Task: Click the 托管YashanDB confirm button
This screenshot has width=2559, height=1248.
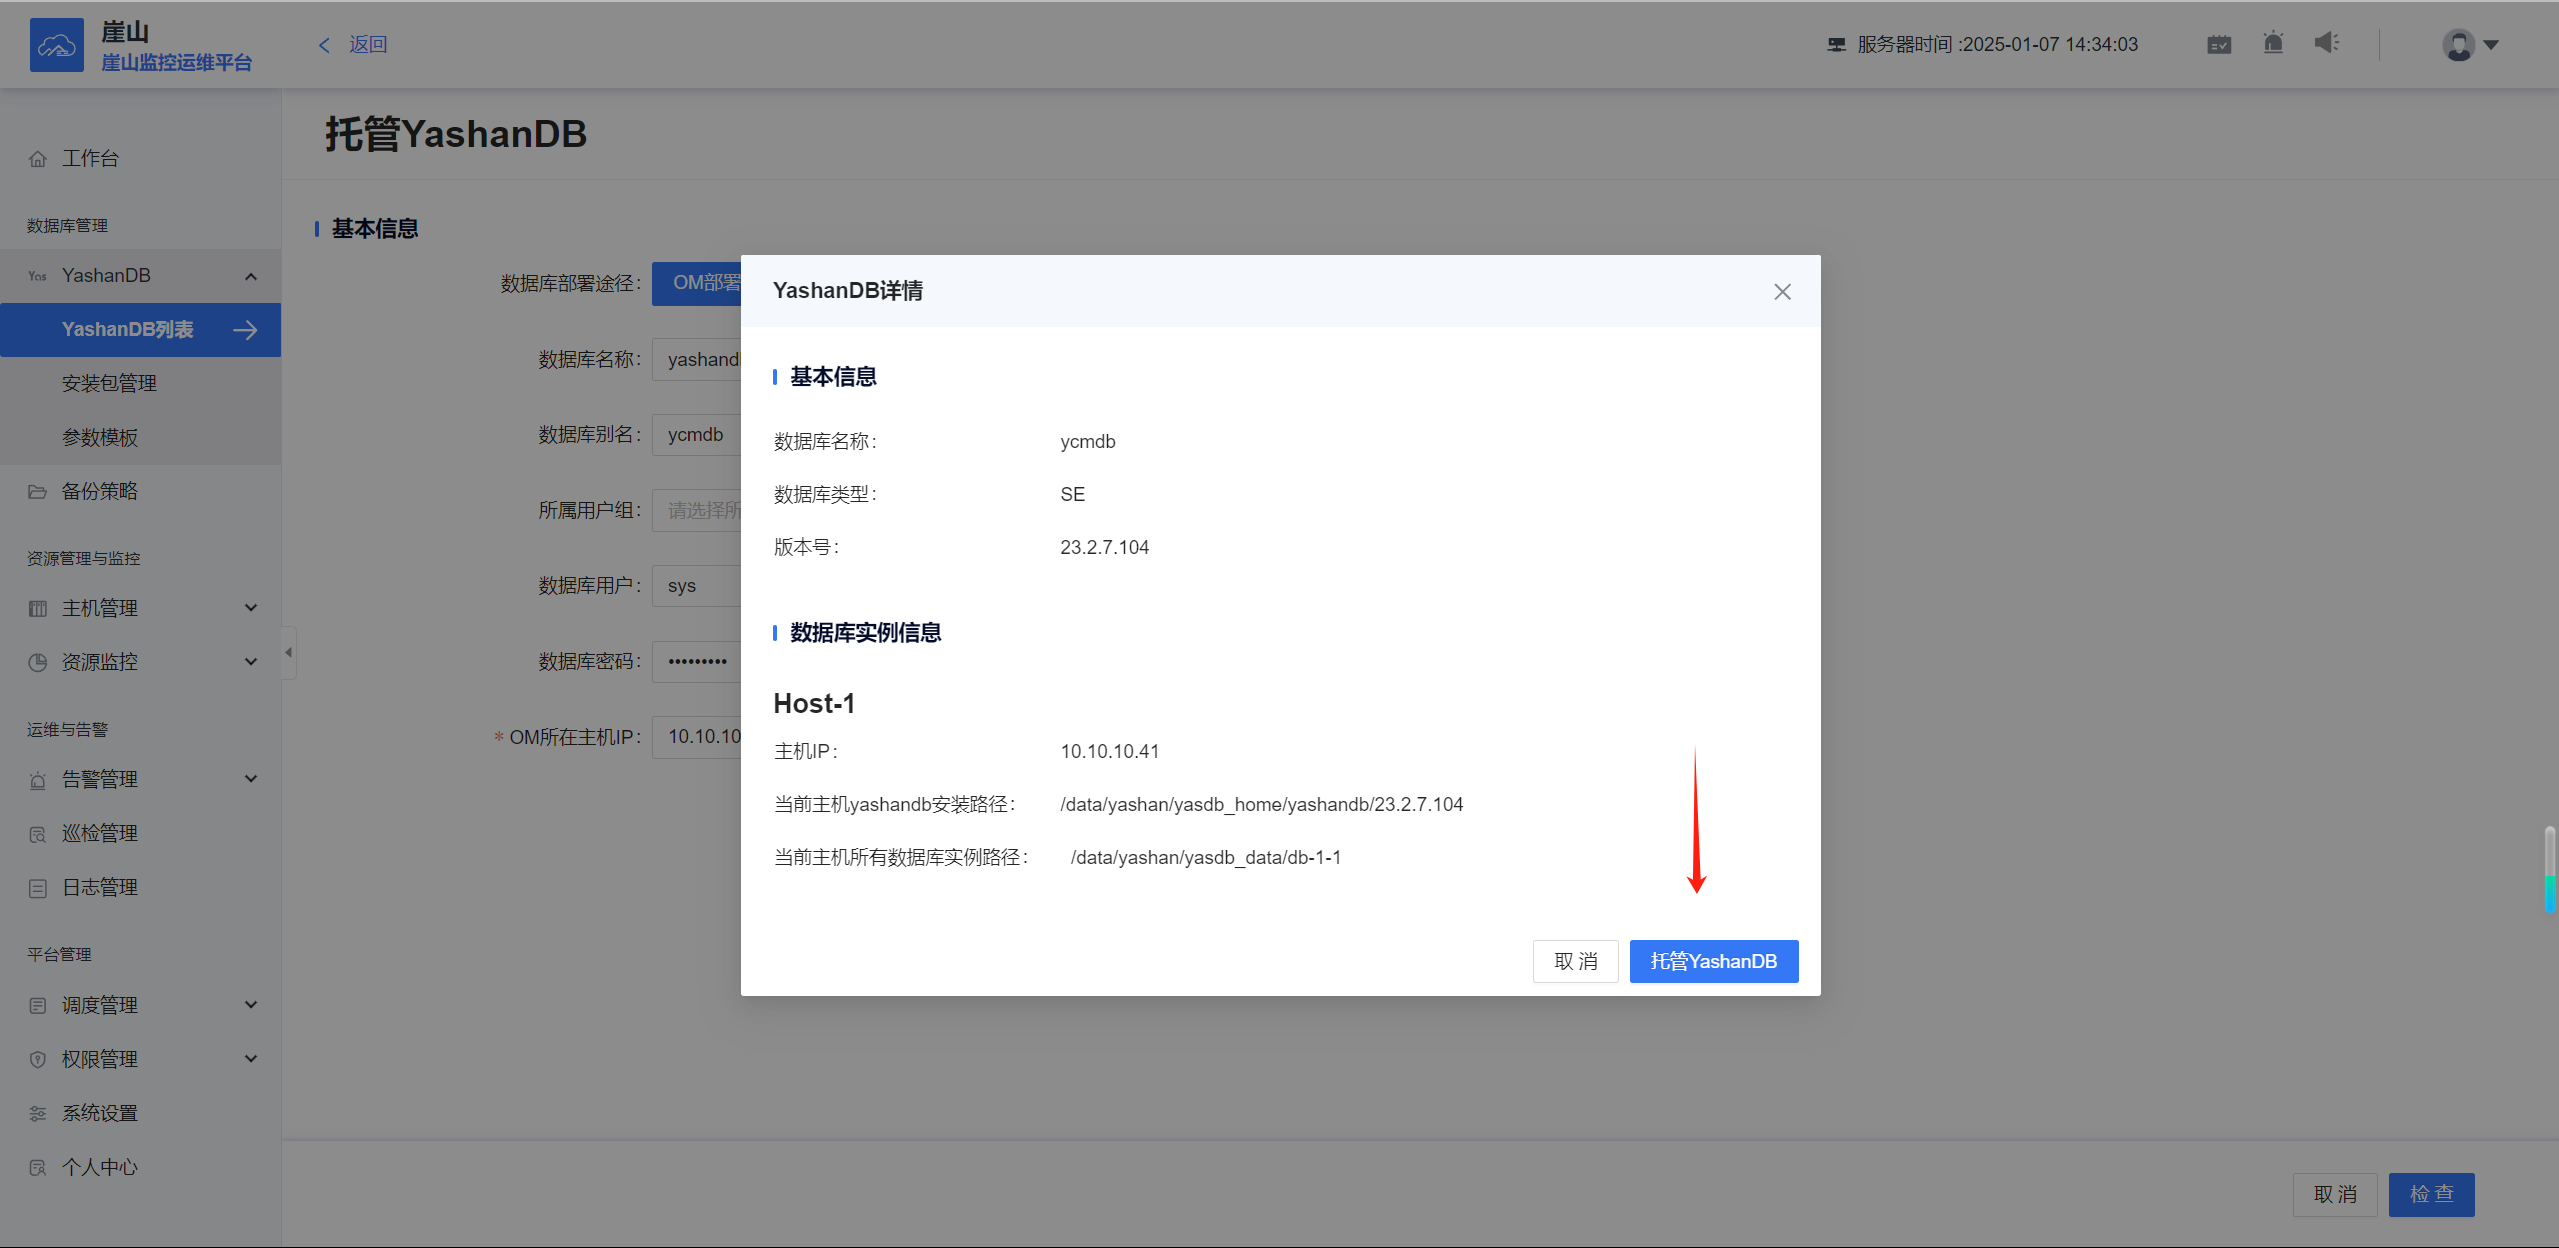Action: 1714,961
